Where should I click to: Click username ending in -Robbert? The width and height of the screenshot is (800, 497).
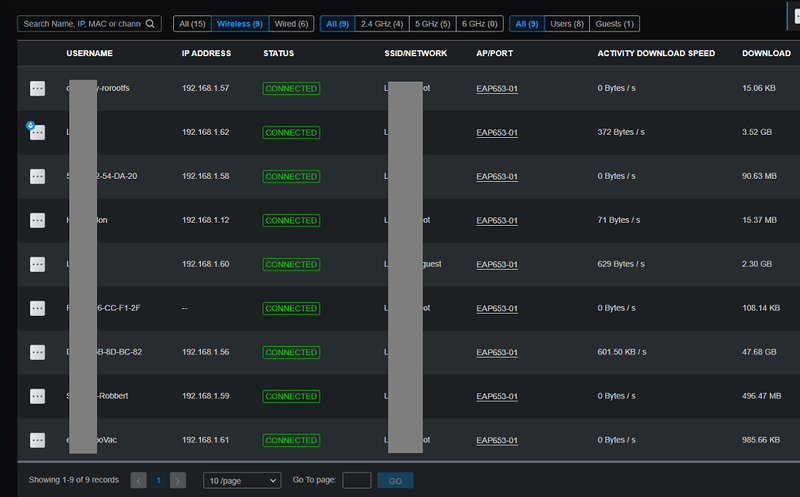coord(97,395)
